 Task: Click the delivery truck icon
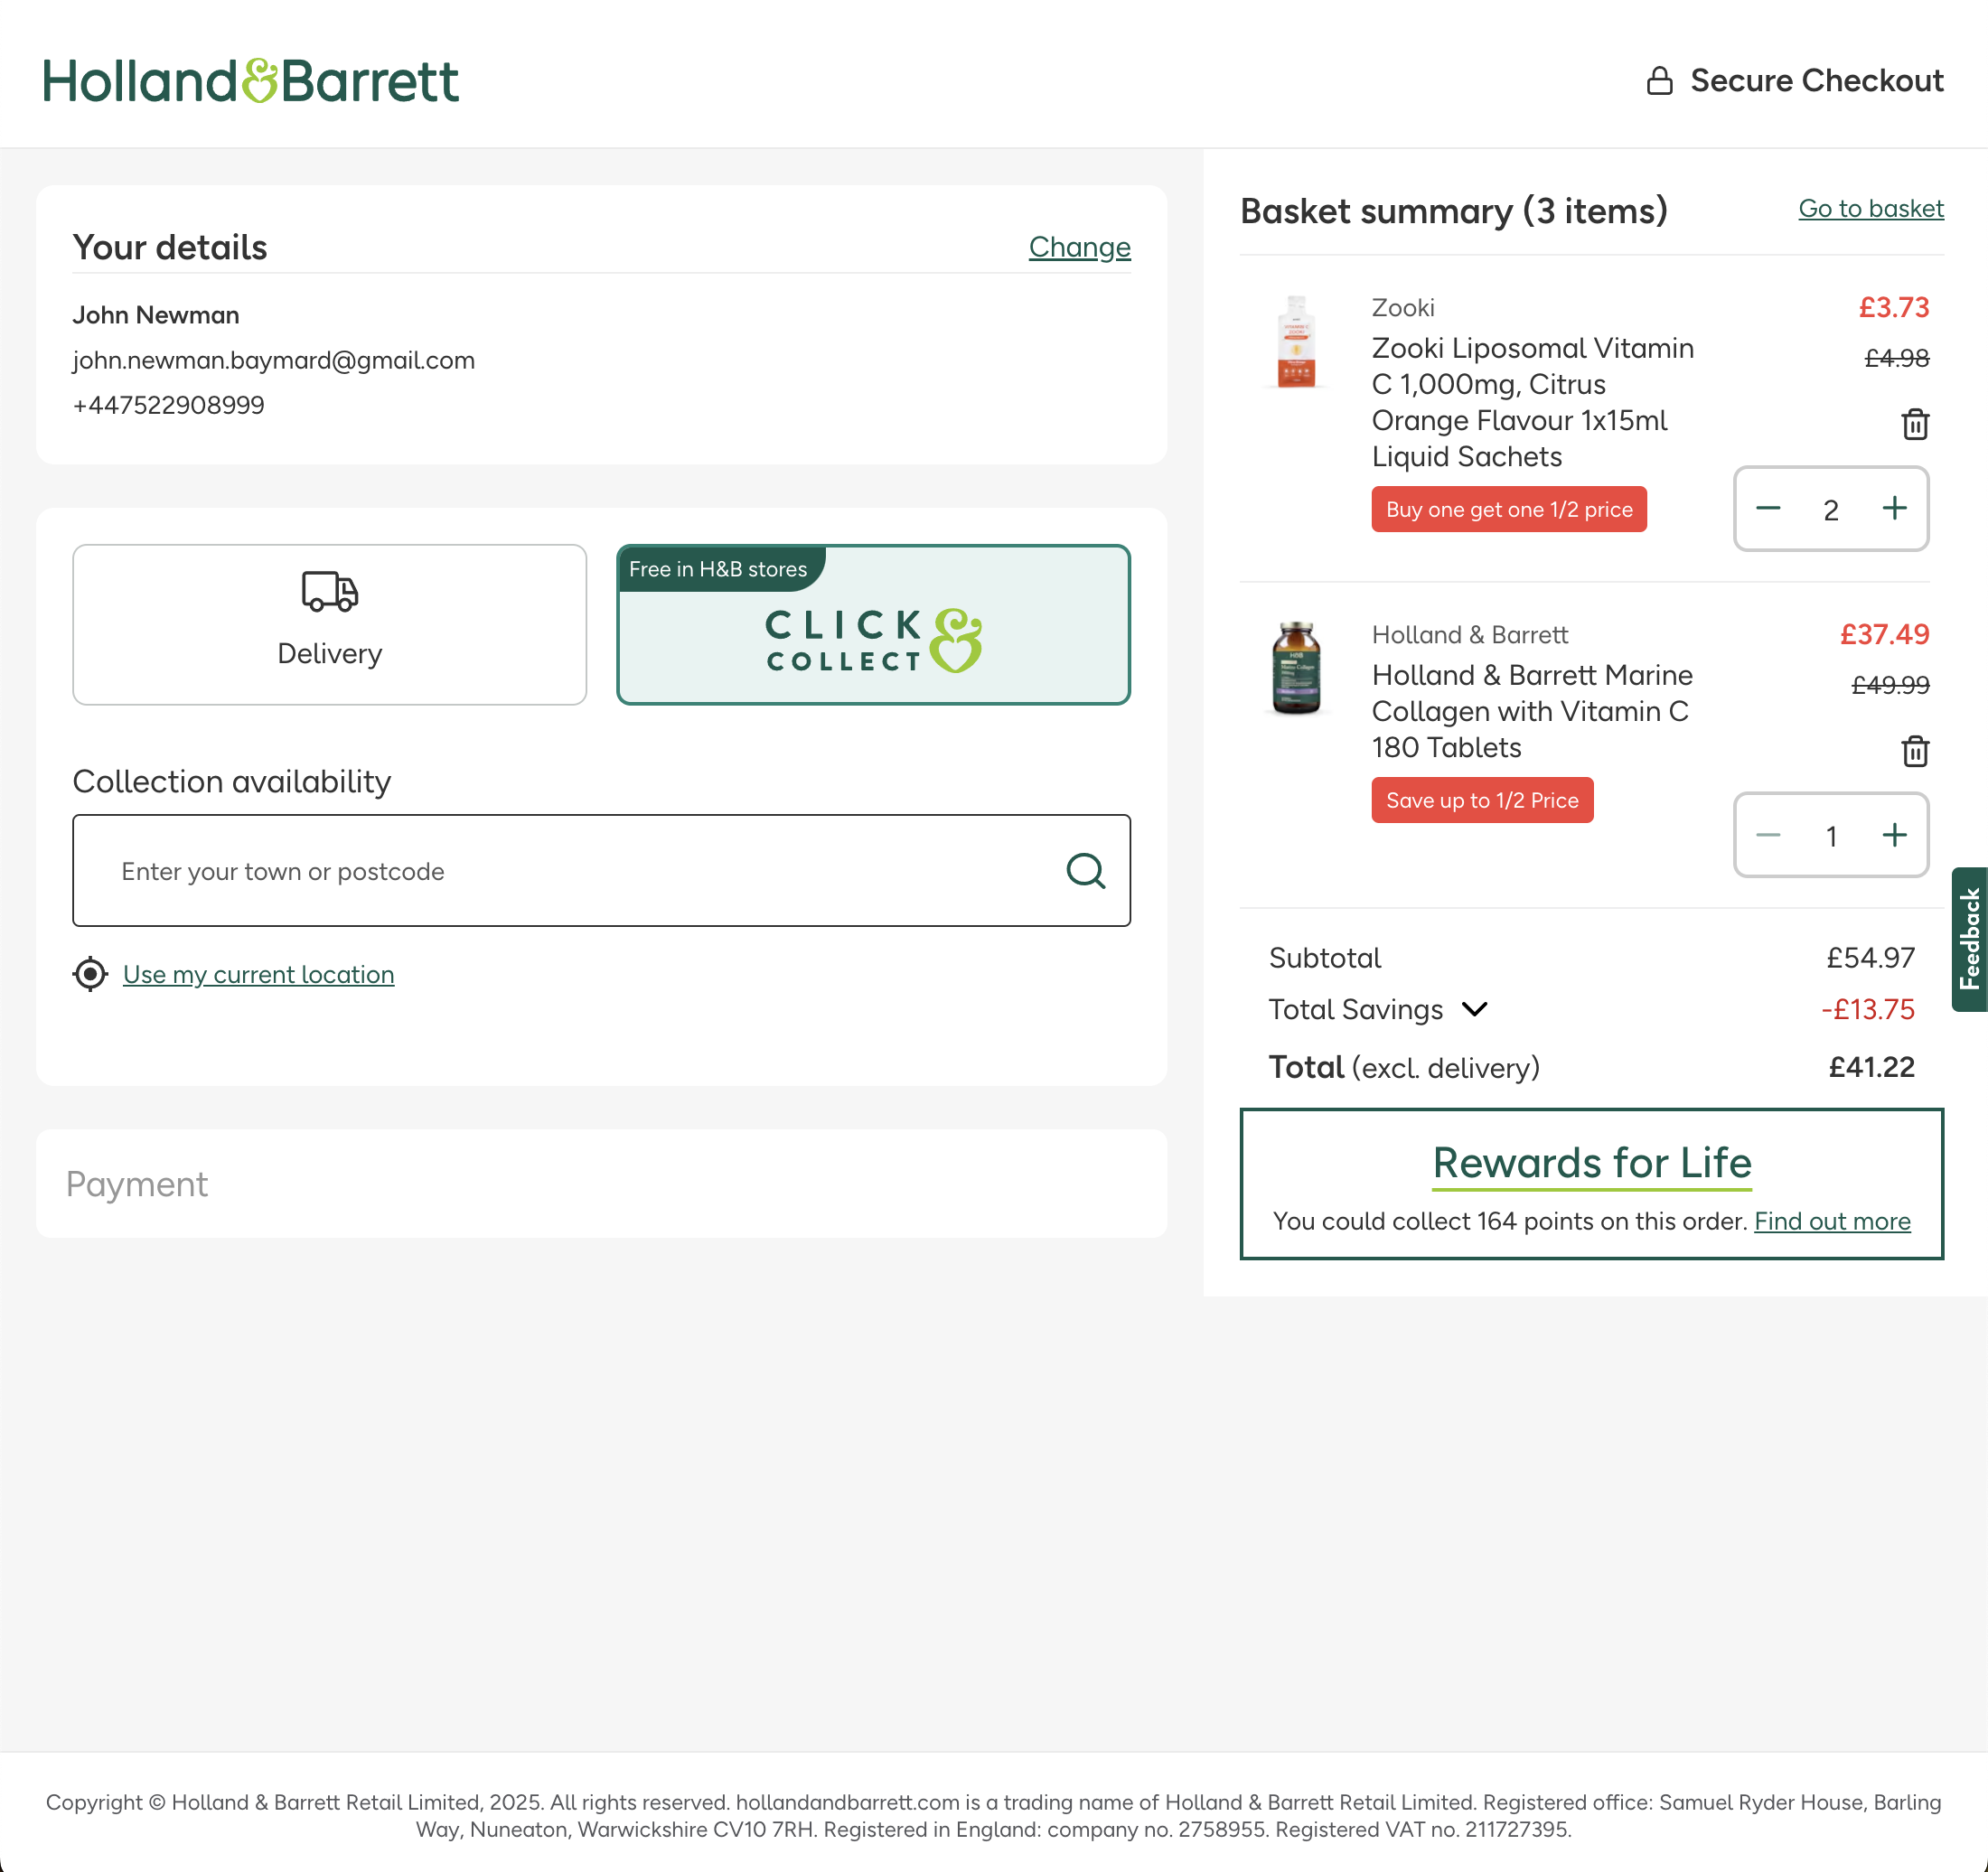pos(329,592)
